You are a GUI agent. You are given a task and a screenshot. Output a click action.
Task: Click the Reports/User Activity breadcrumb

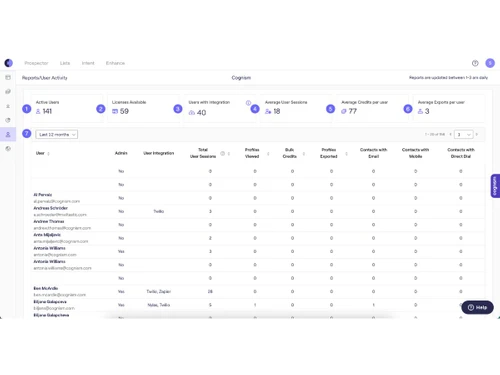click(45, 78)
